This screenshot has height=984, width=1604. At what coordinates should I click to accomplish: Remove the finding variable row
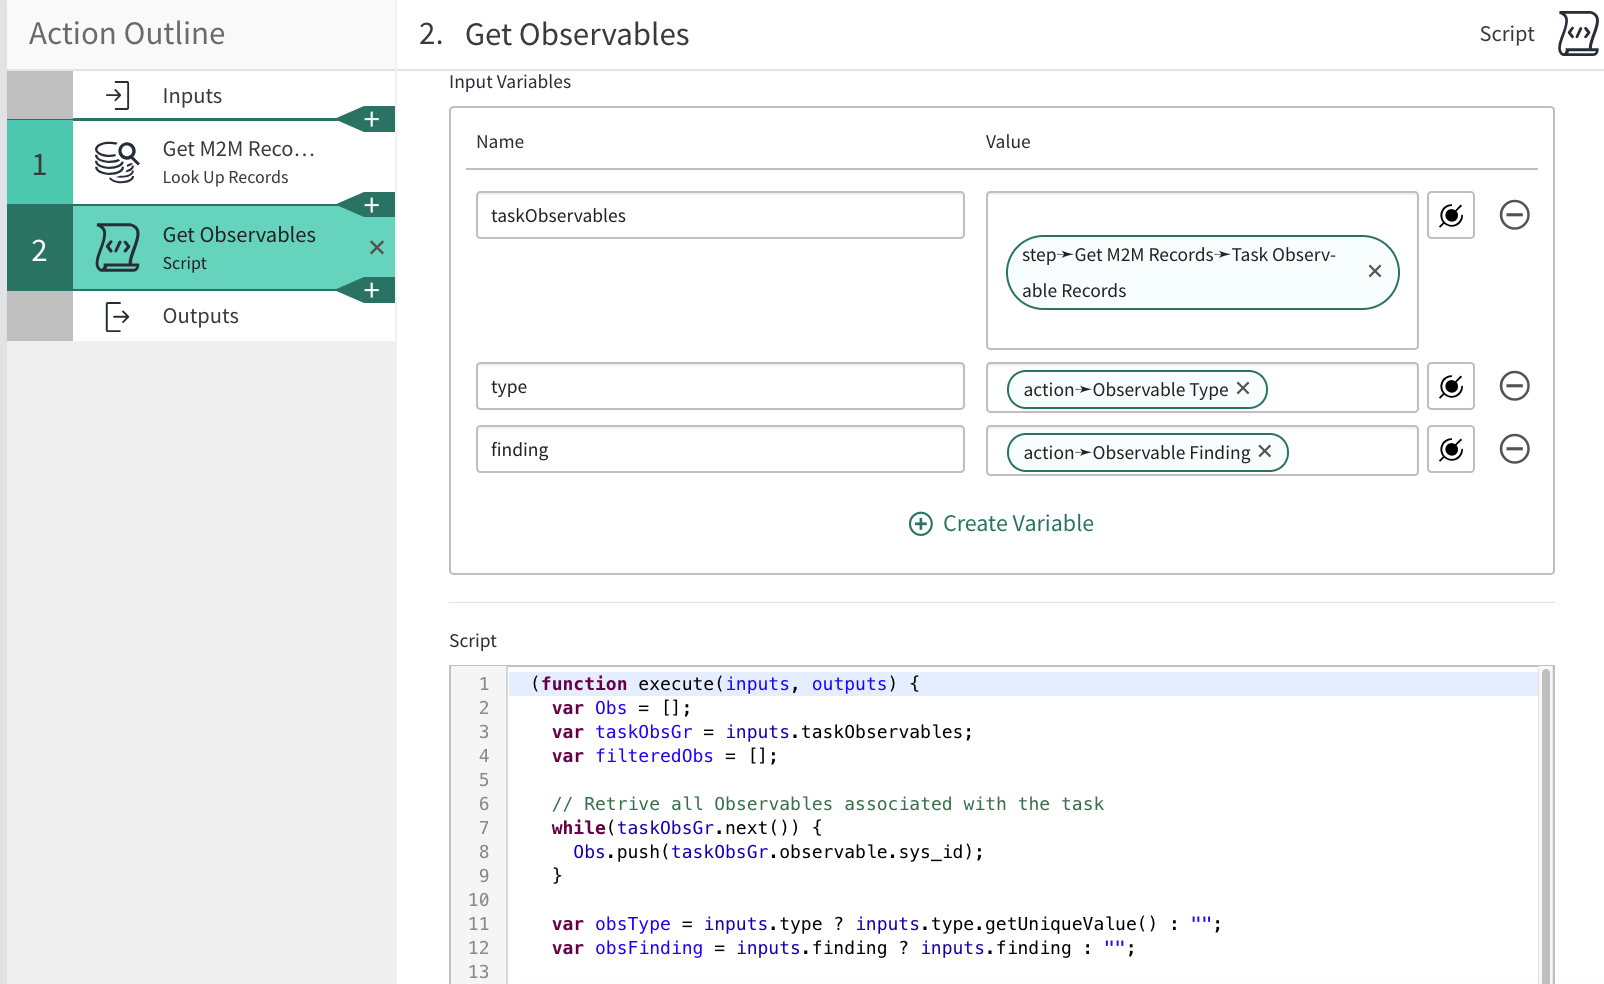[x=1515, y=449]
